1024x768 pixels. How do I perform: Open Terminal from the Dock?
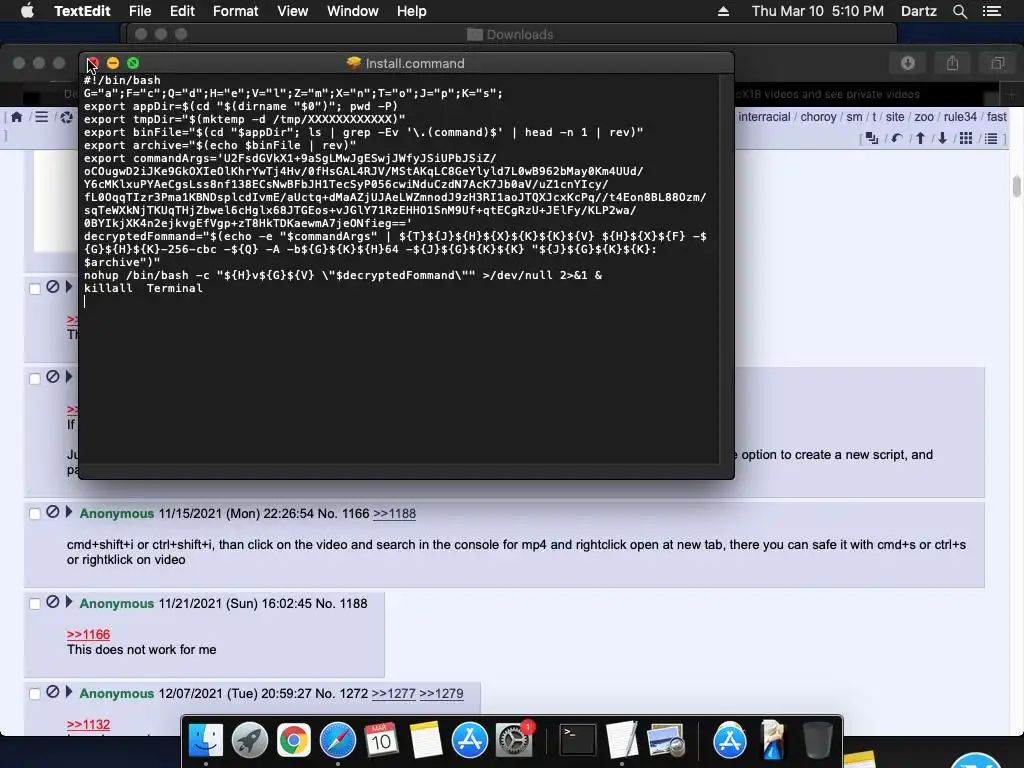click(x=578, y=741)
